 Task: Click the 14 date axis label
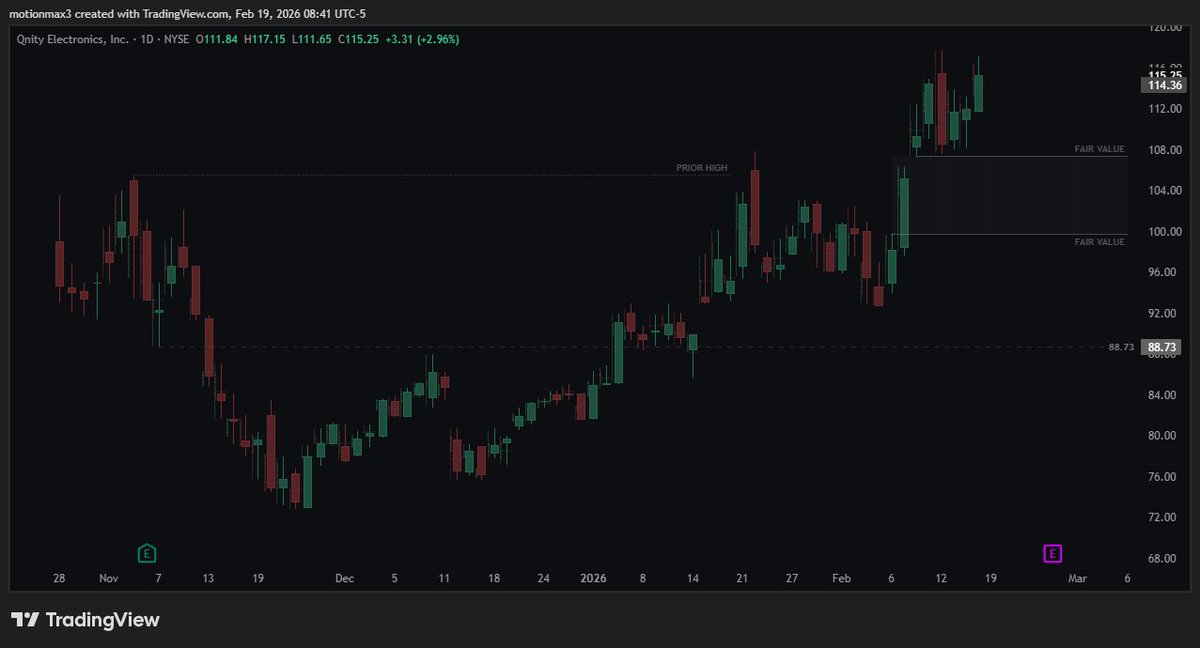(692, 579)
